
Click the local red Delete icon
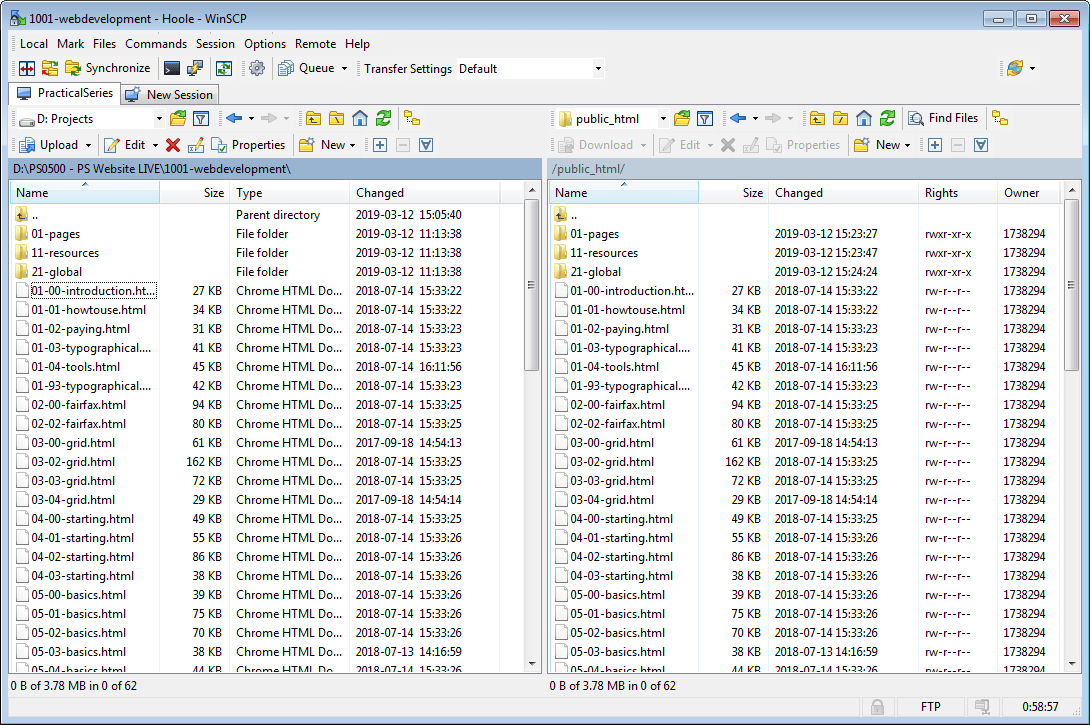(173, 145)
